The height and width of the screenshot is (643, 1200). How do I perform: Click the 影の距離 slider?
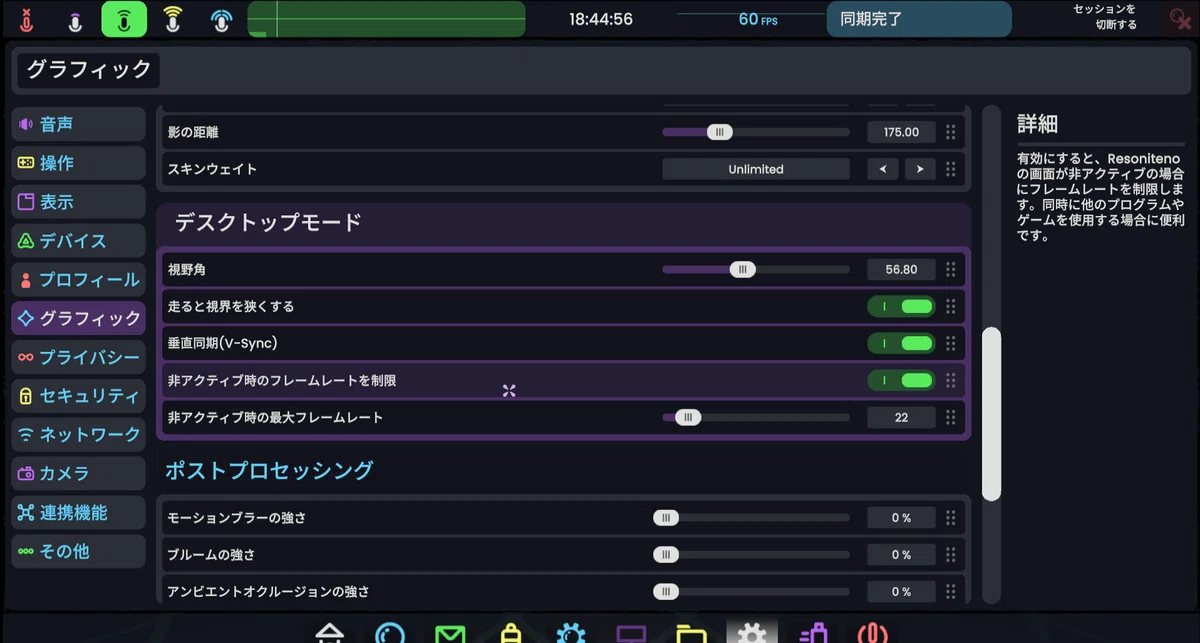pyautogui.click(x=756, y=132)
